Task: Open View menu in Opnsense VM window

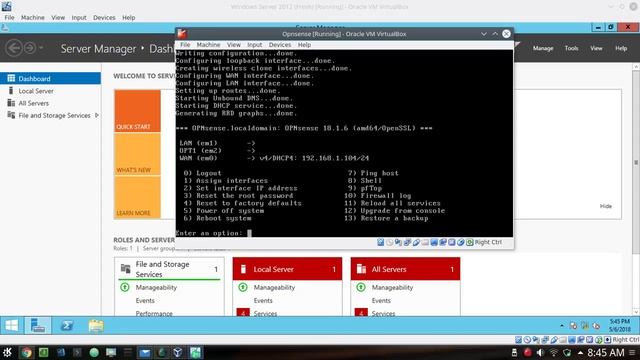Action: coord(233,44)
